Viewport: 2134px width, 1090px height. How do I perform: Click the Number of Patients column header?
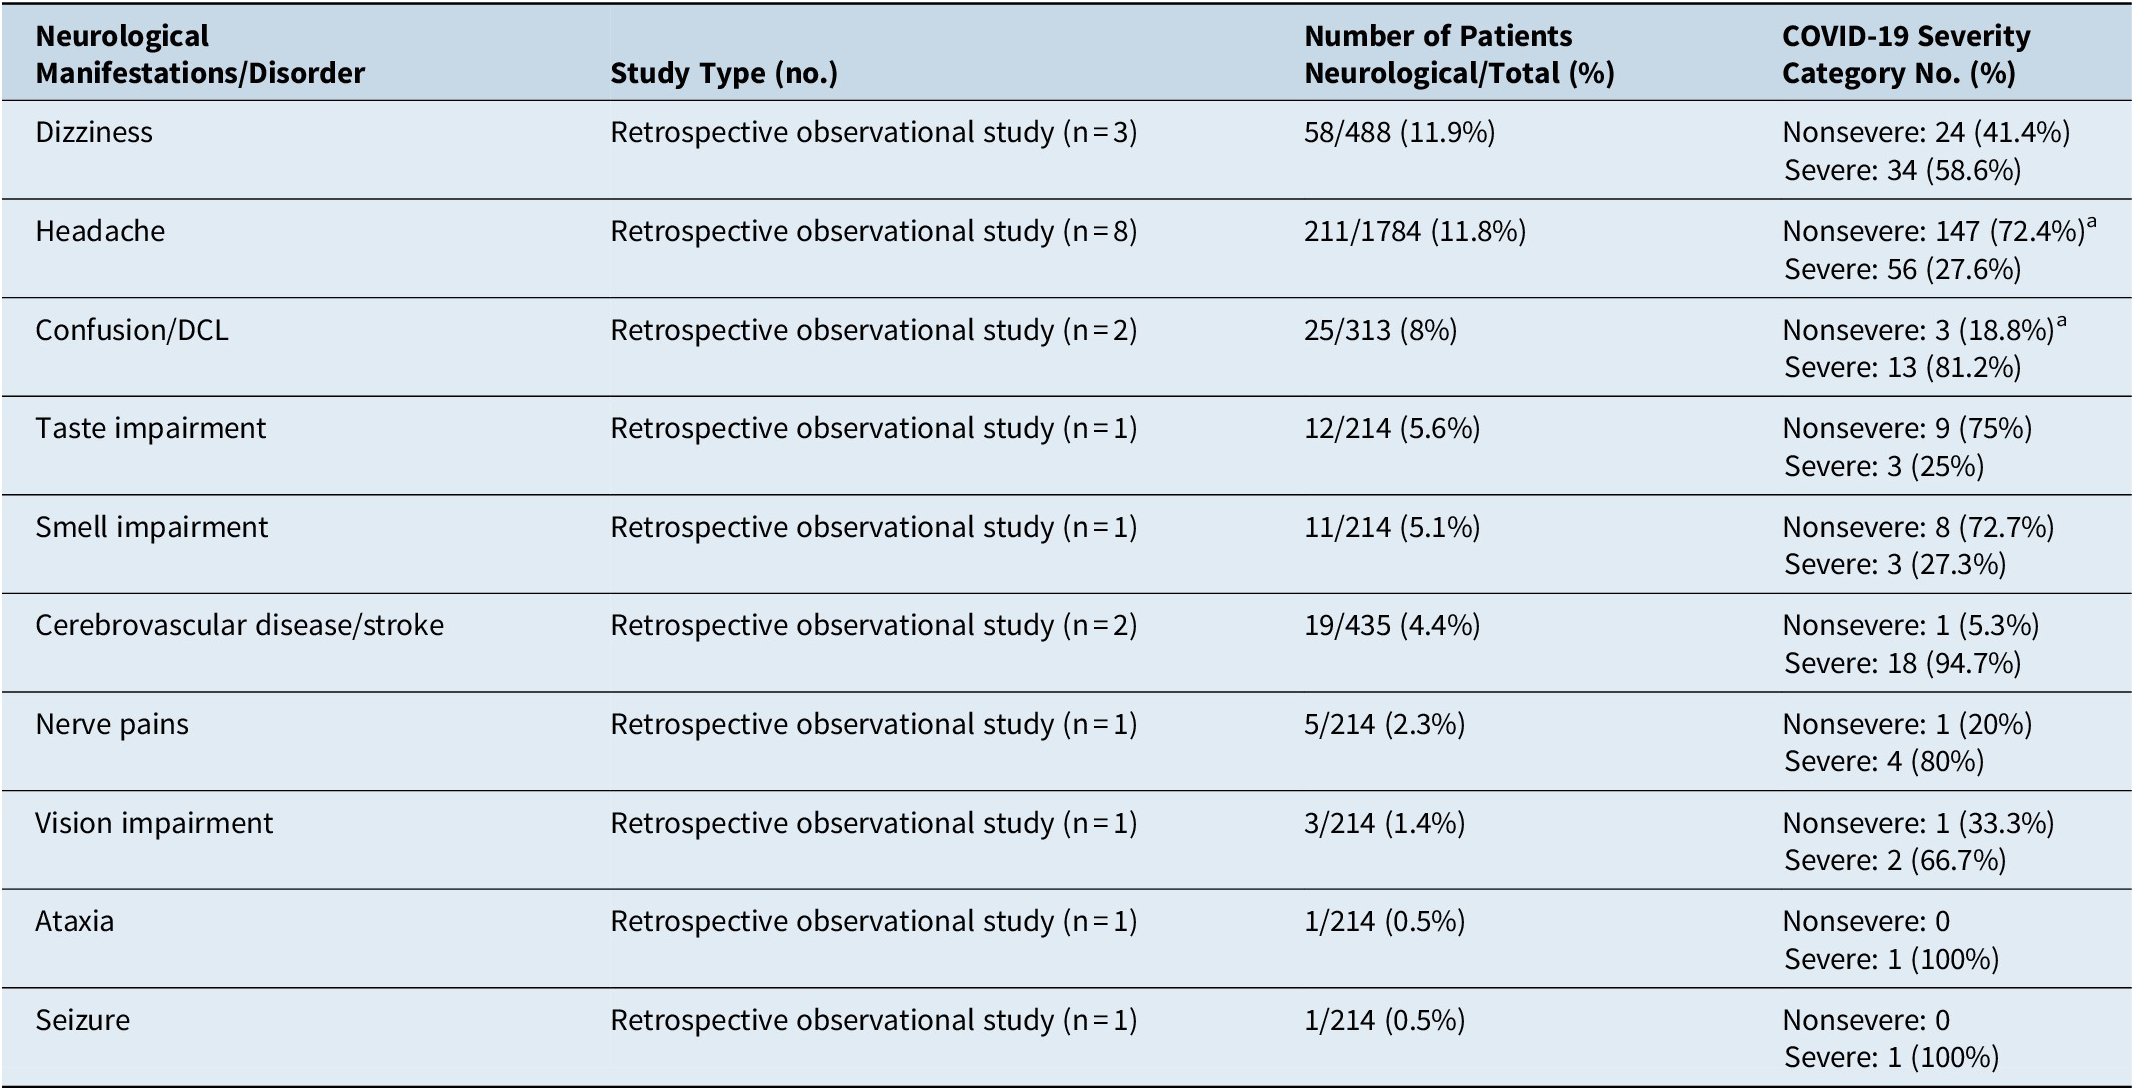[x=1459, y=55]
